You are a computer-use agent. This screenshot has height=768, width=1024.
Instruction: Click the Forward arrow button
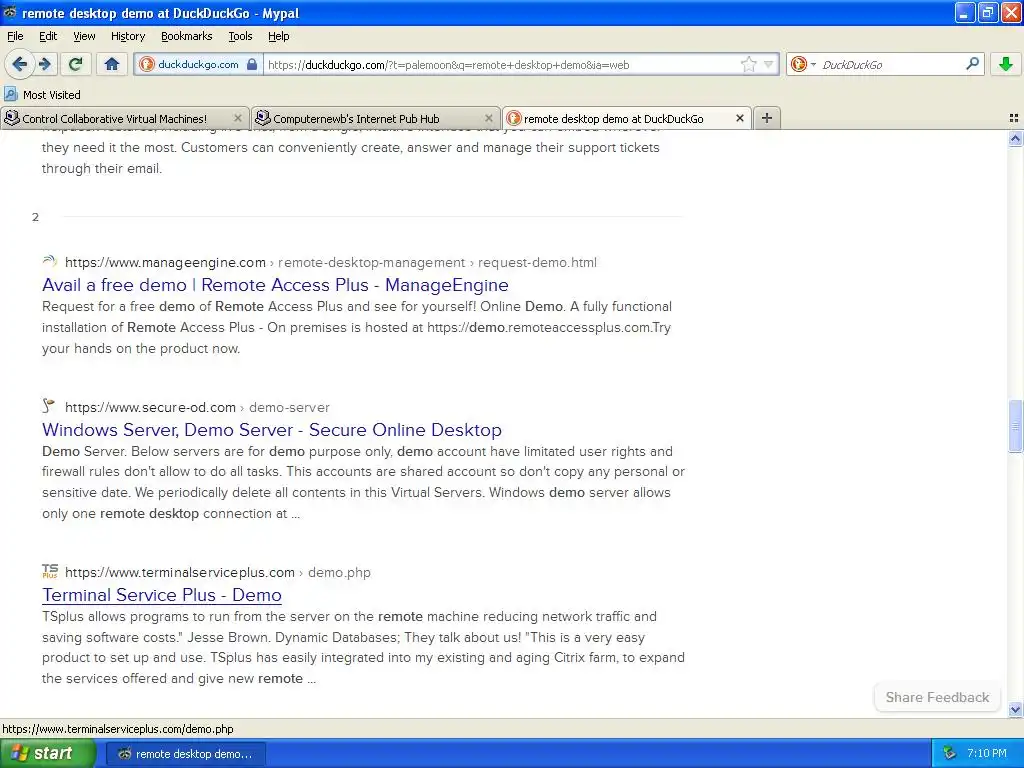(44, 64)
